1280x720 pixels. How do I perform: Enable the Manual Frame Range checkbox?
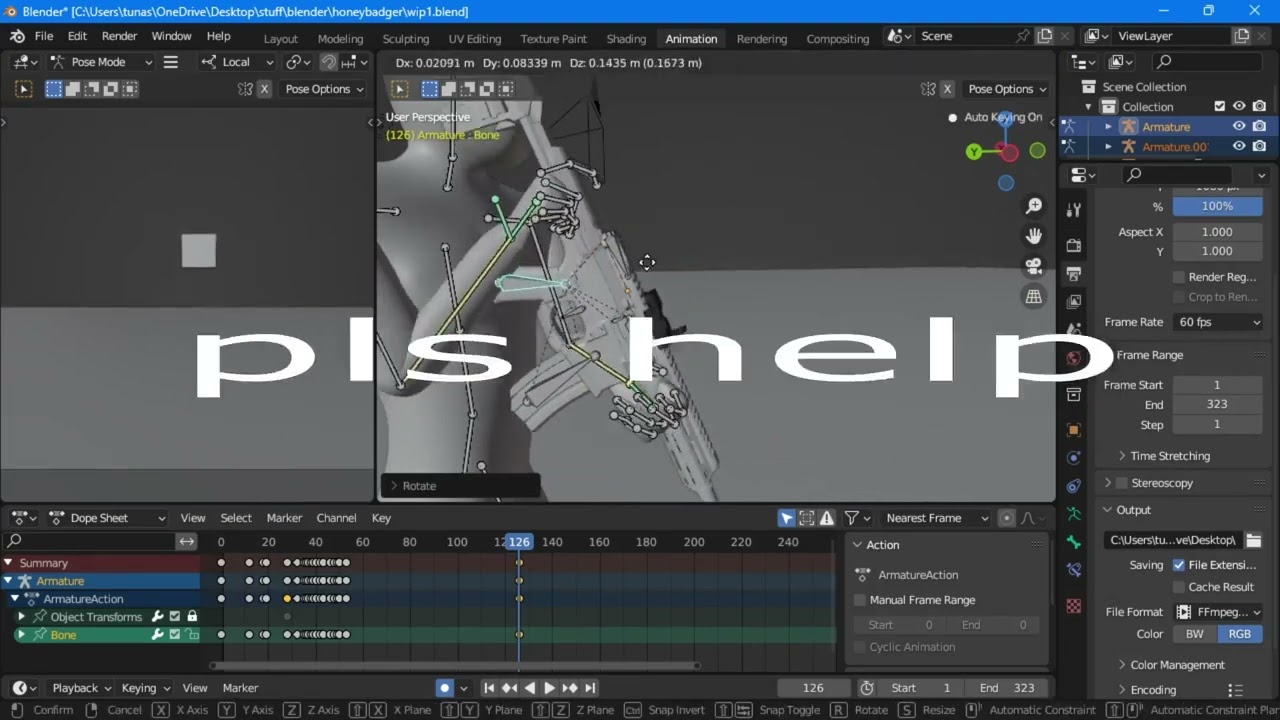(860, 600)
